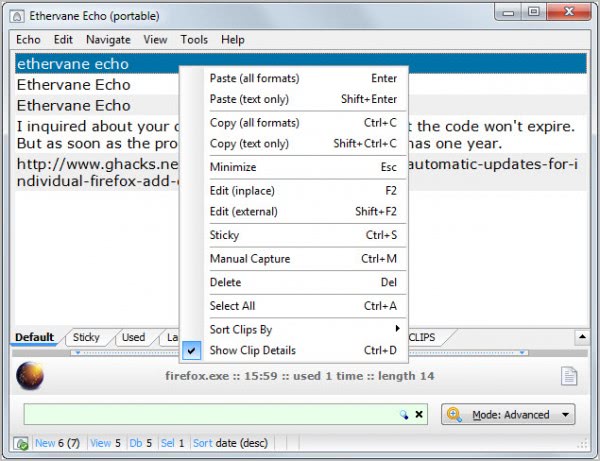Open the Tools menu
Viewport: 600px width, 461px height.
(194, 39)
